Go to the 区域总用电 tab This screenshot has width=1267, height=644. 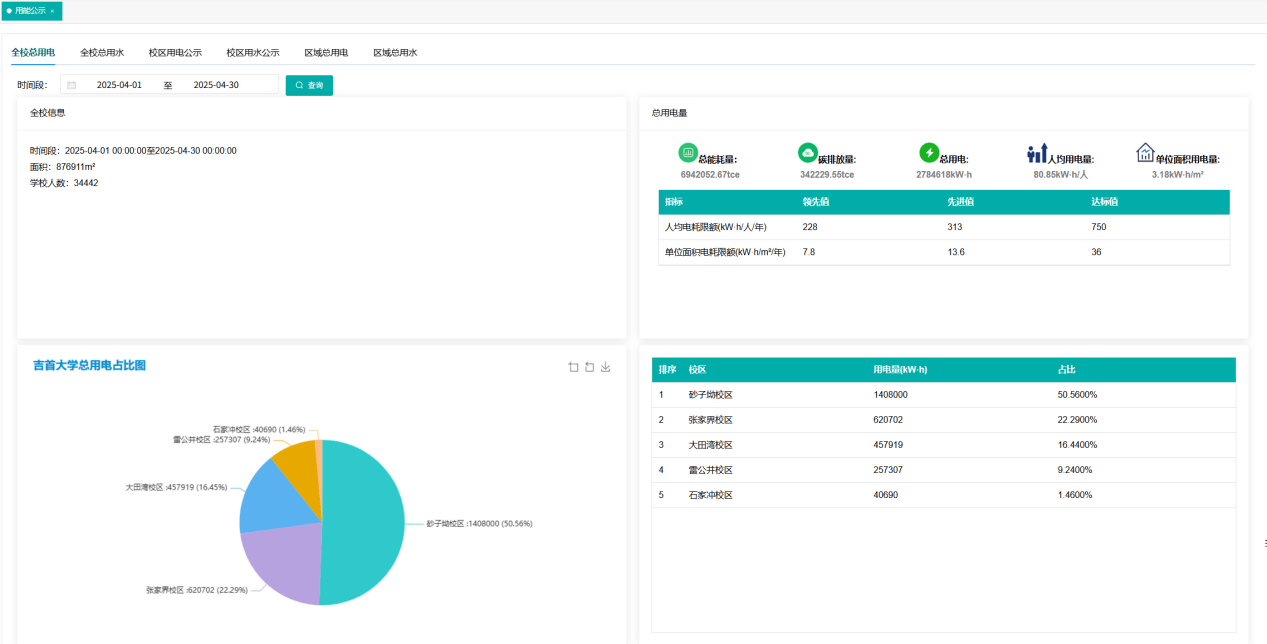coord(326,53)
